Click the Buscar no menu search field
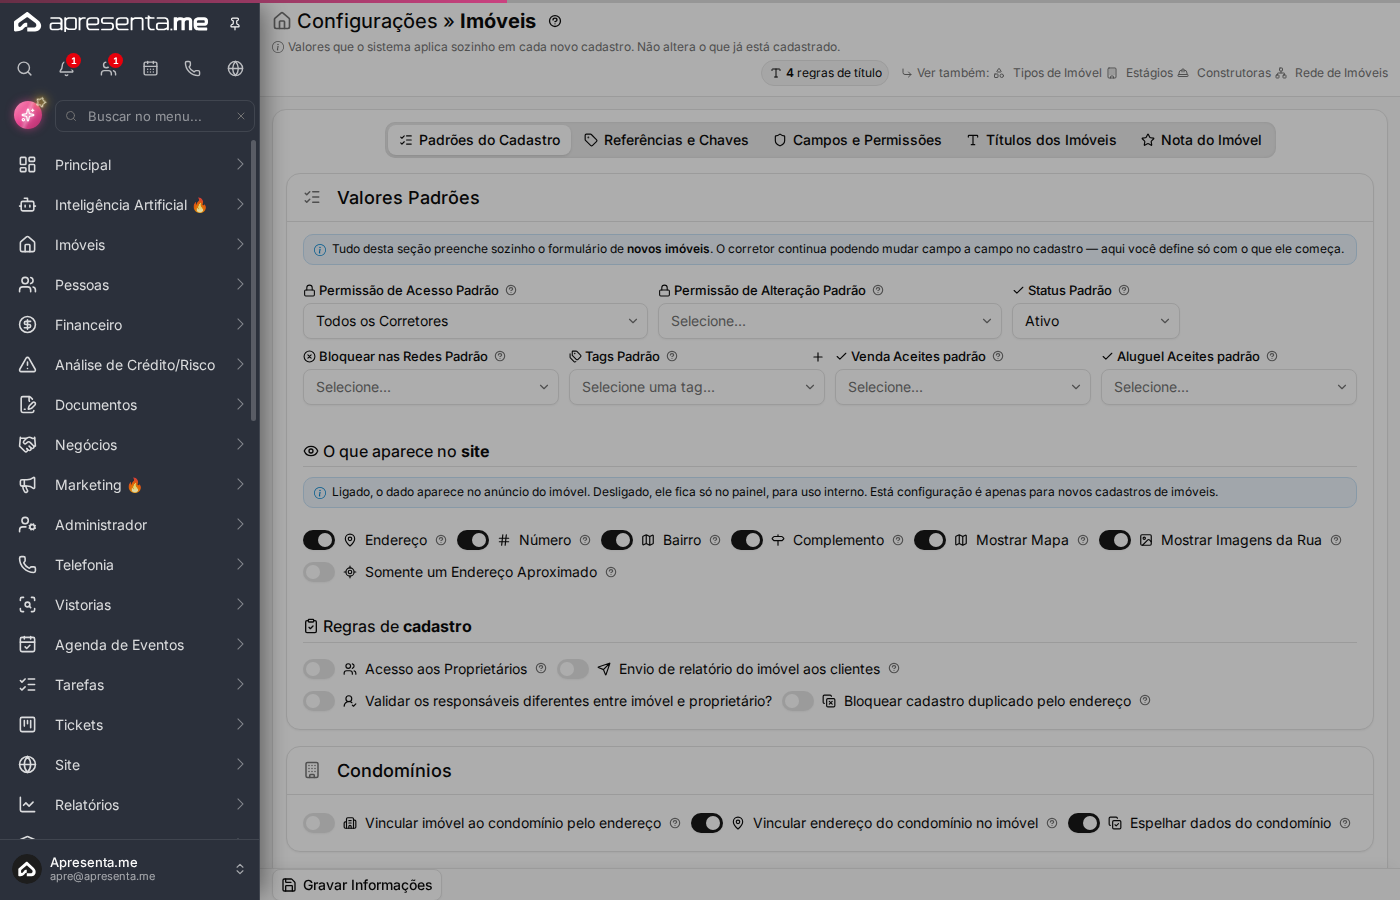The height and width of the screenshot is (900, 1400). [x=155, y=116]
